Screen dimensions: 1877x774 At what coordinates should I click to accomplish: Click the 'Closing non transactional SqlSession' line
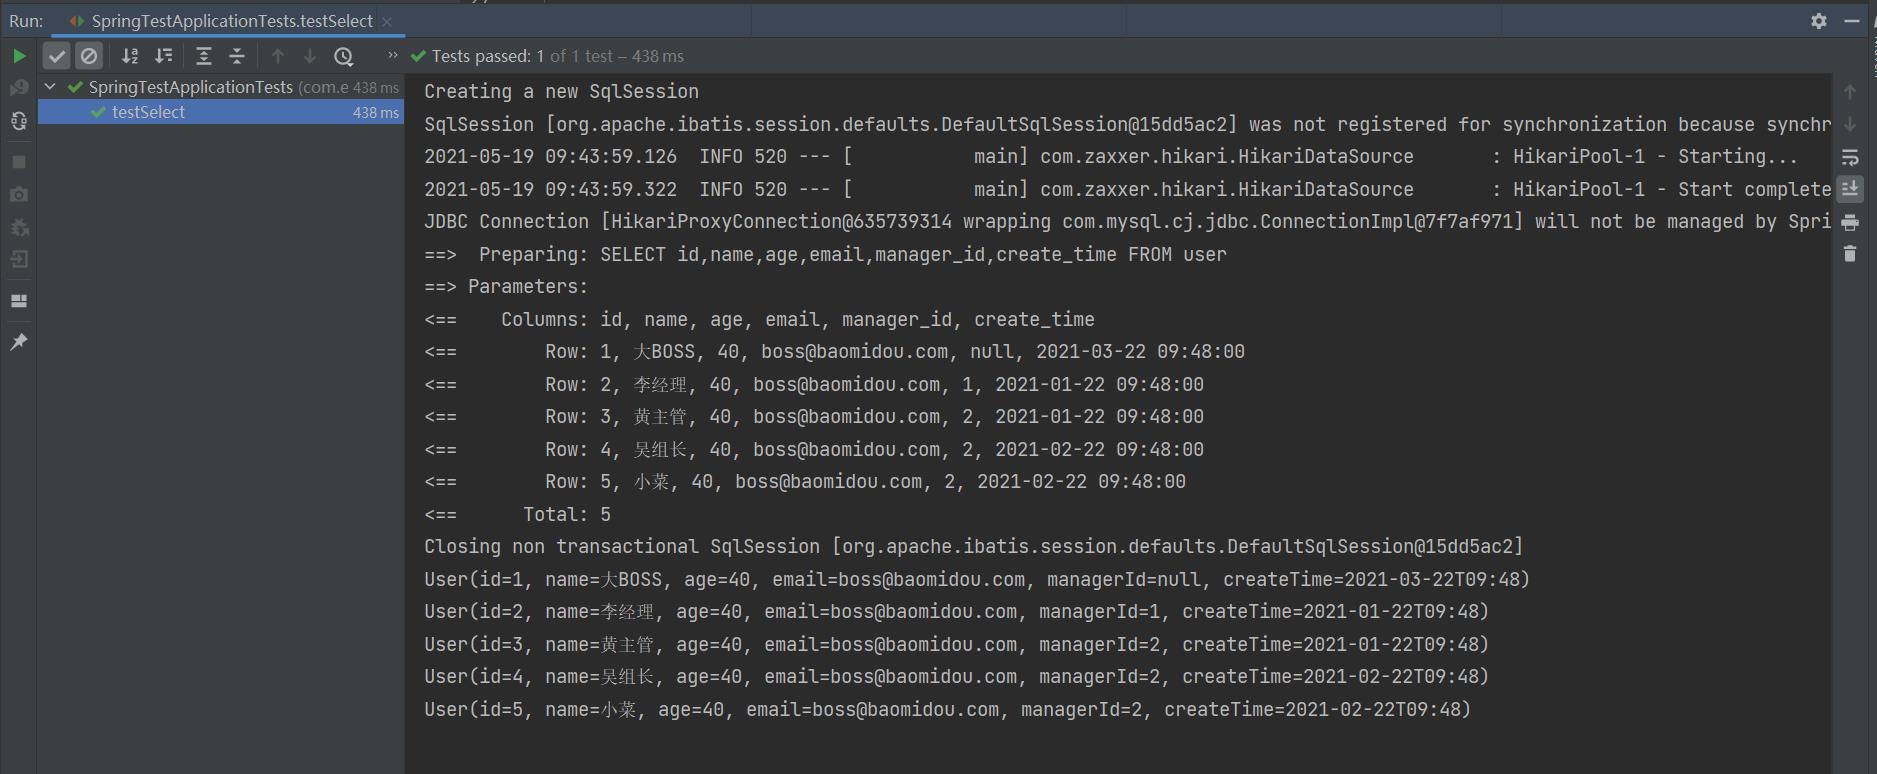(973, 547)
